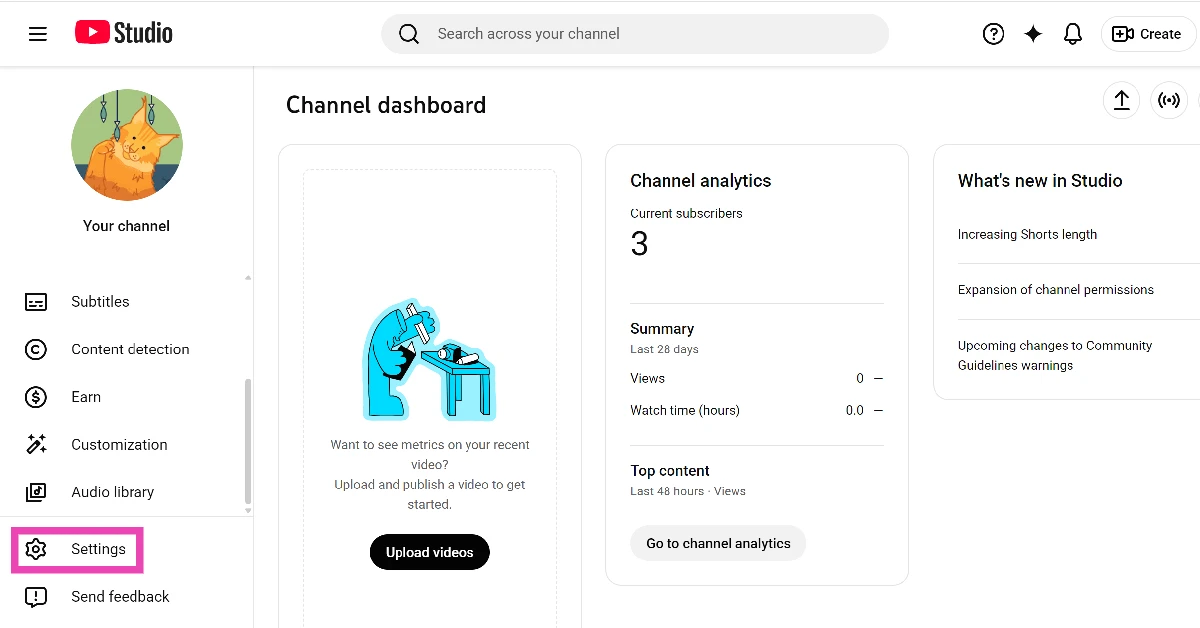Open Increasing Shorts length announcement
The image size is (1200, 628).
coord(1027,234)
